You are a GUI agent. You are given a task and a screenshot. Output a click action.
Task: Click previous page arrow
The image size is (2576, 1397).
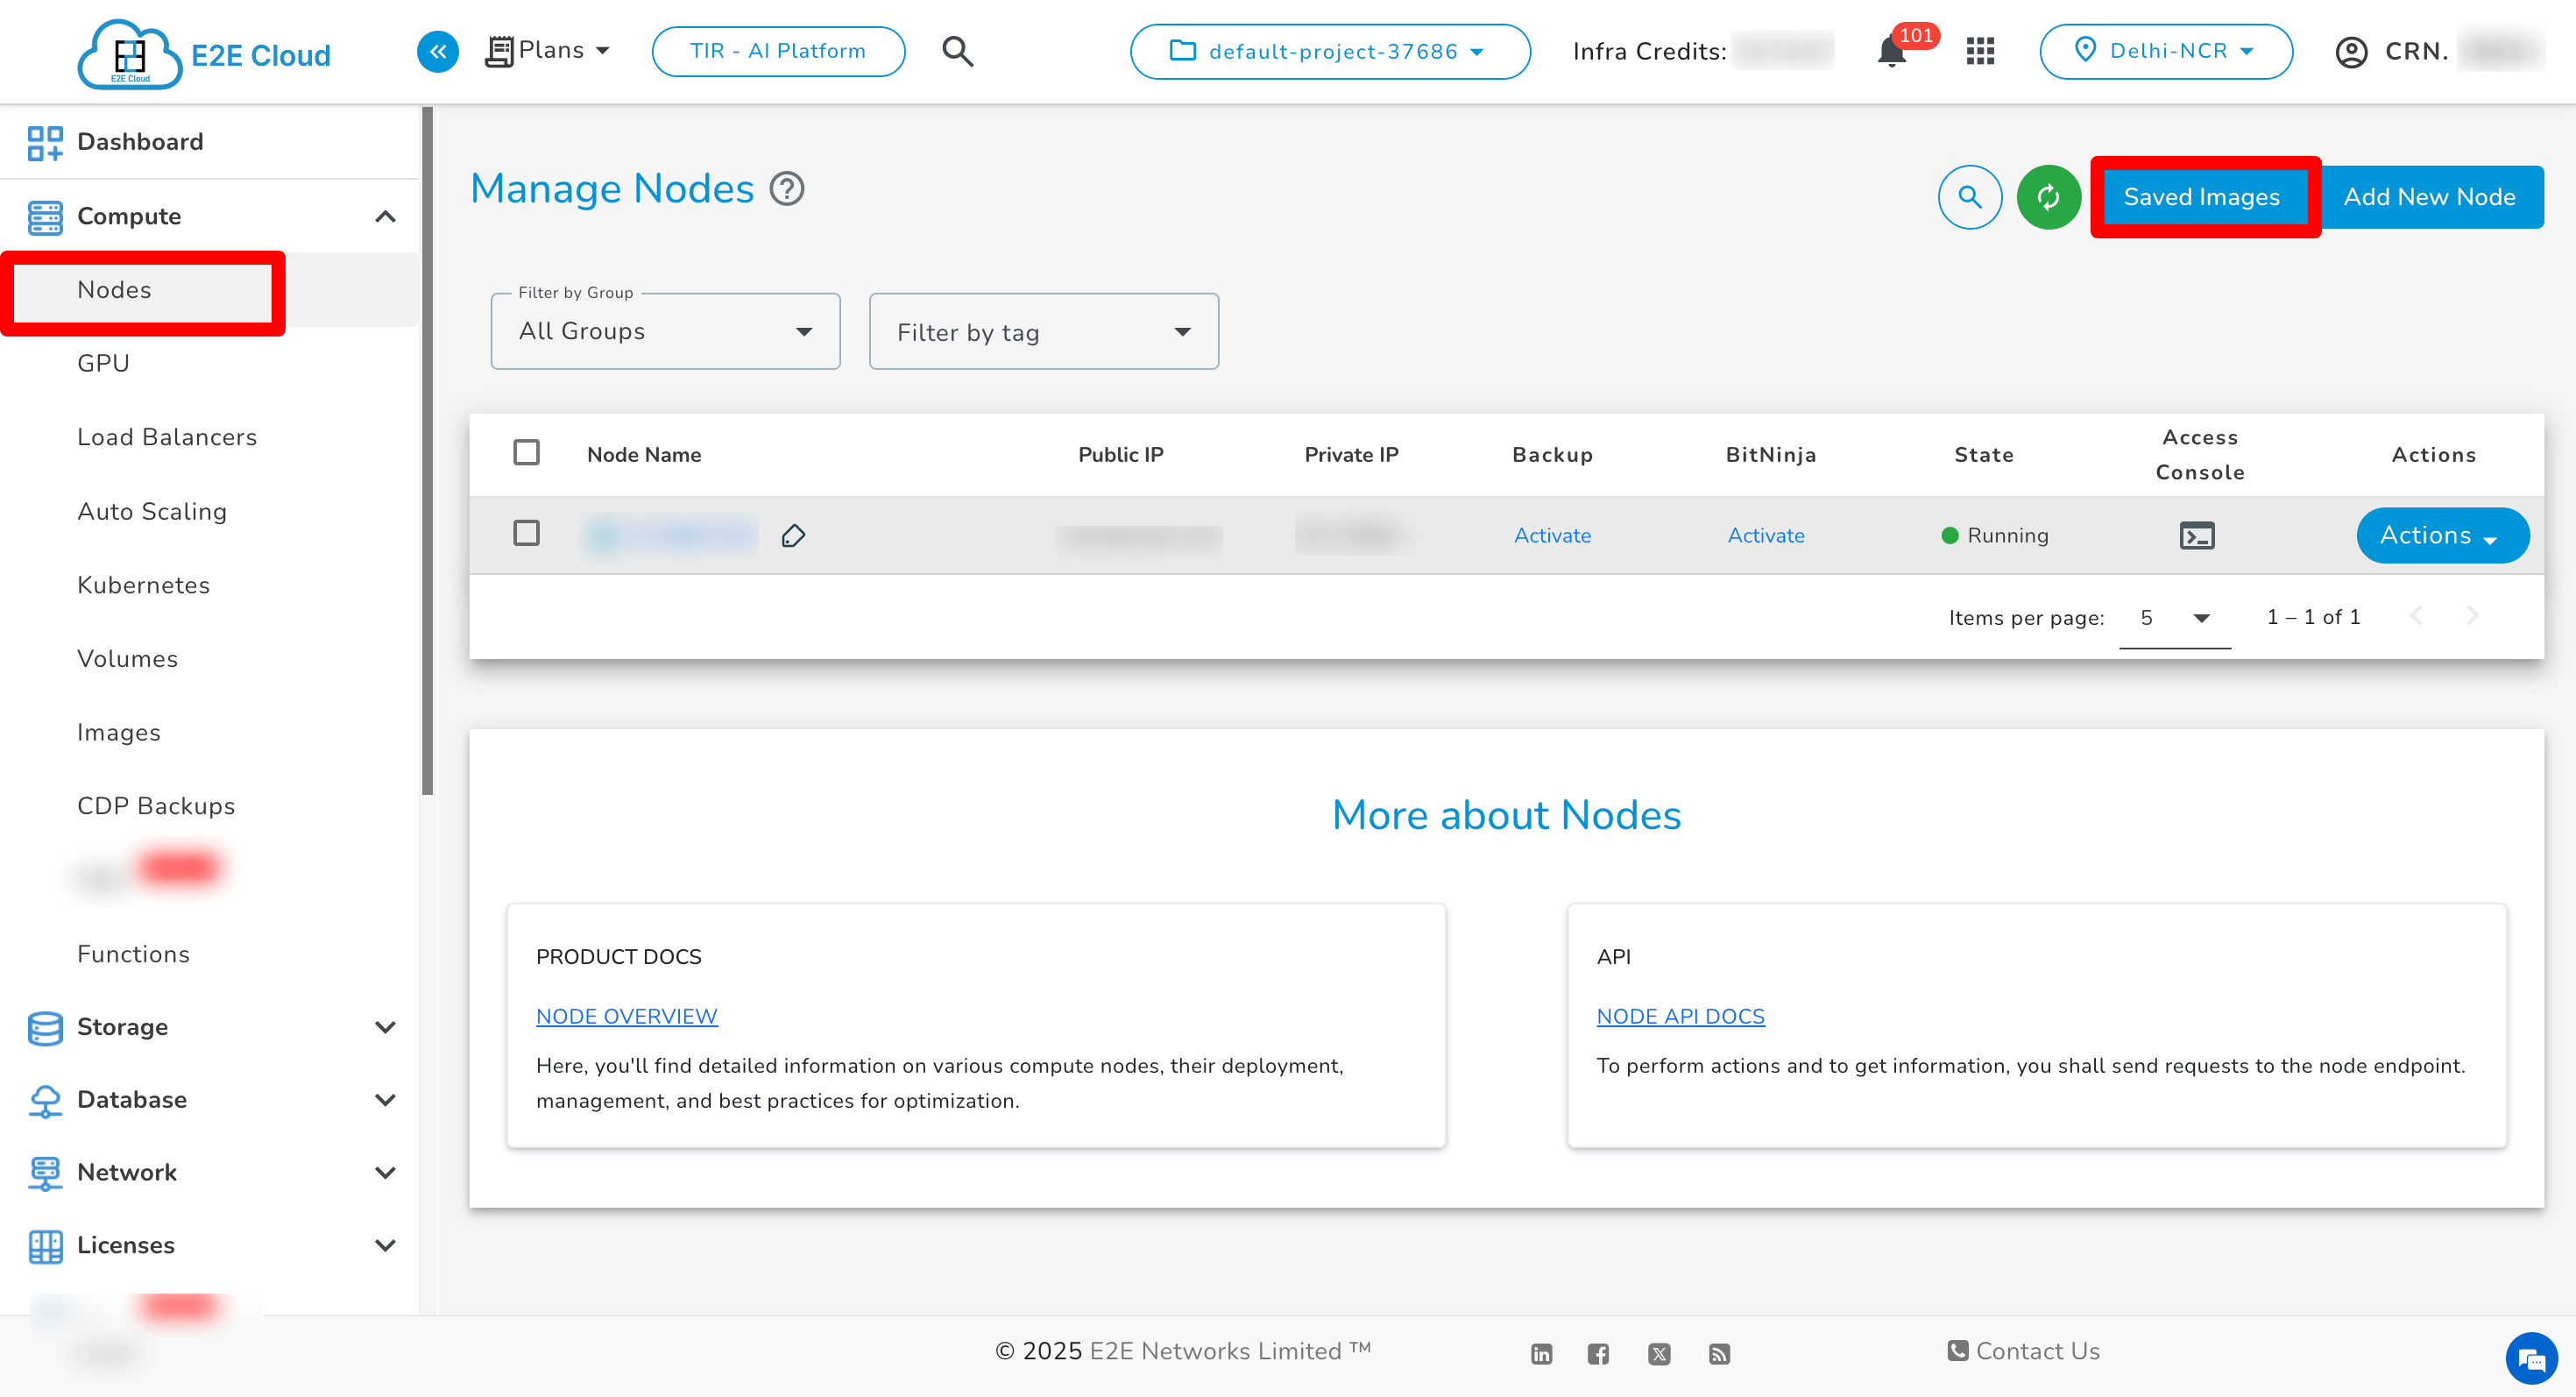coord(2416,617)
